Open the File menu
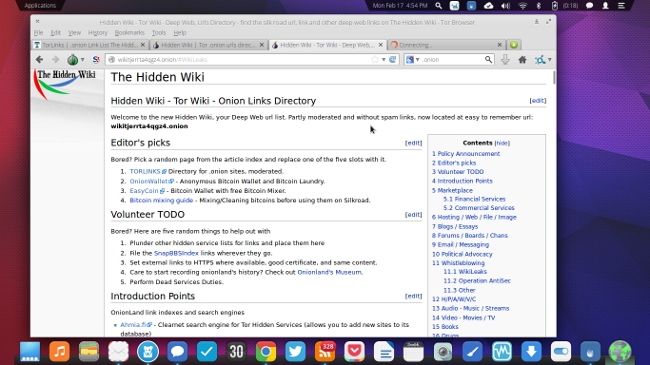The image size is (650, 365). 39,32
